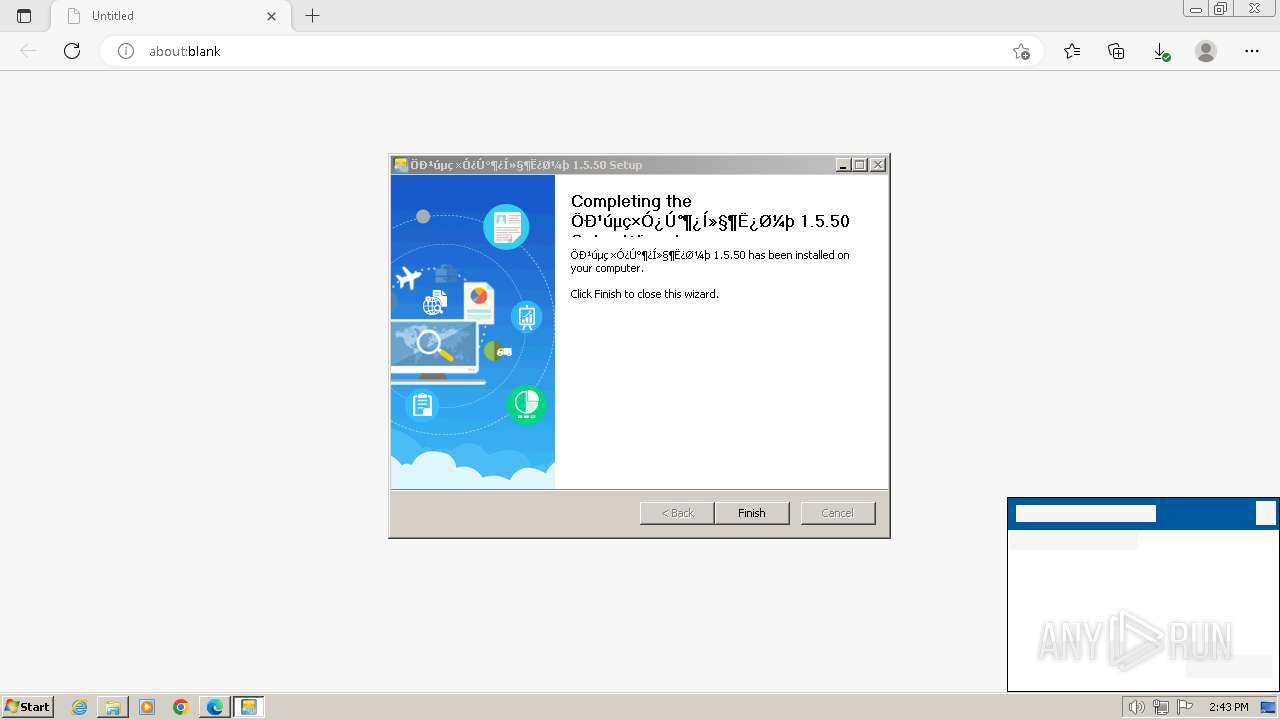Close the setup wizard window
The height and width of the screenshot is (720, 1280).
tap(878, 165)
